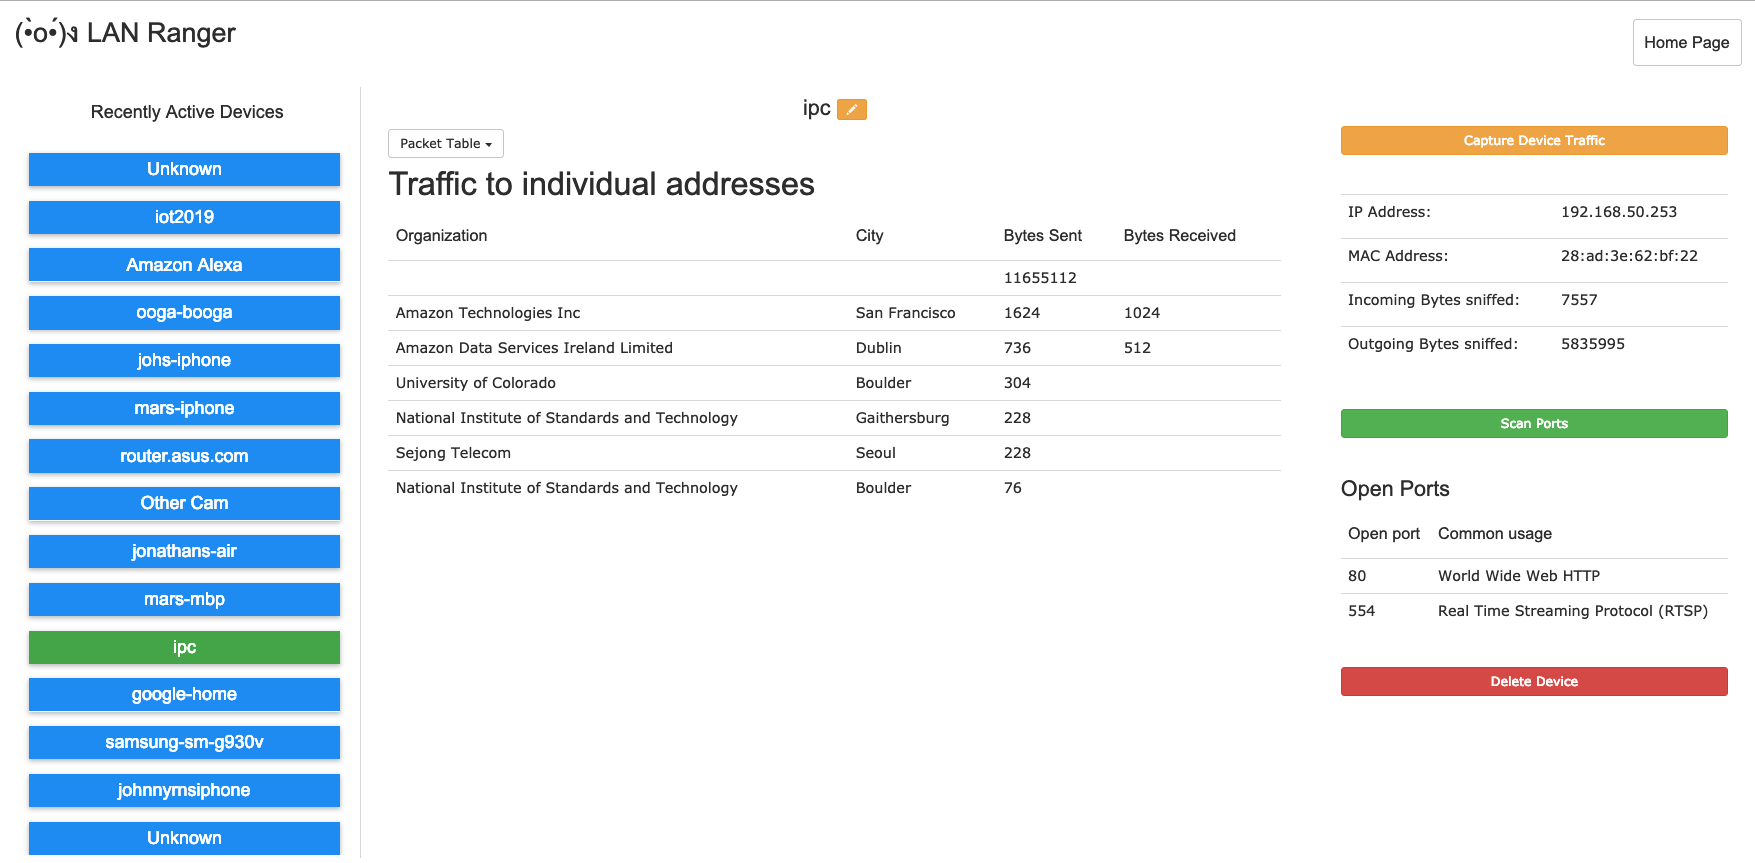The height and width of the screenshot is (863, 1755).
Task: Open the Amazon Alexa device
Action: tap(184, 265)
